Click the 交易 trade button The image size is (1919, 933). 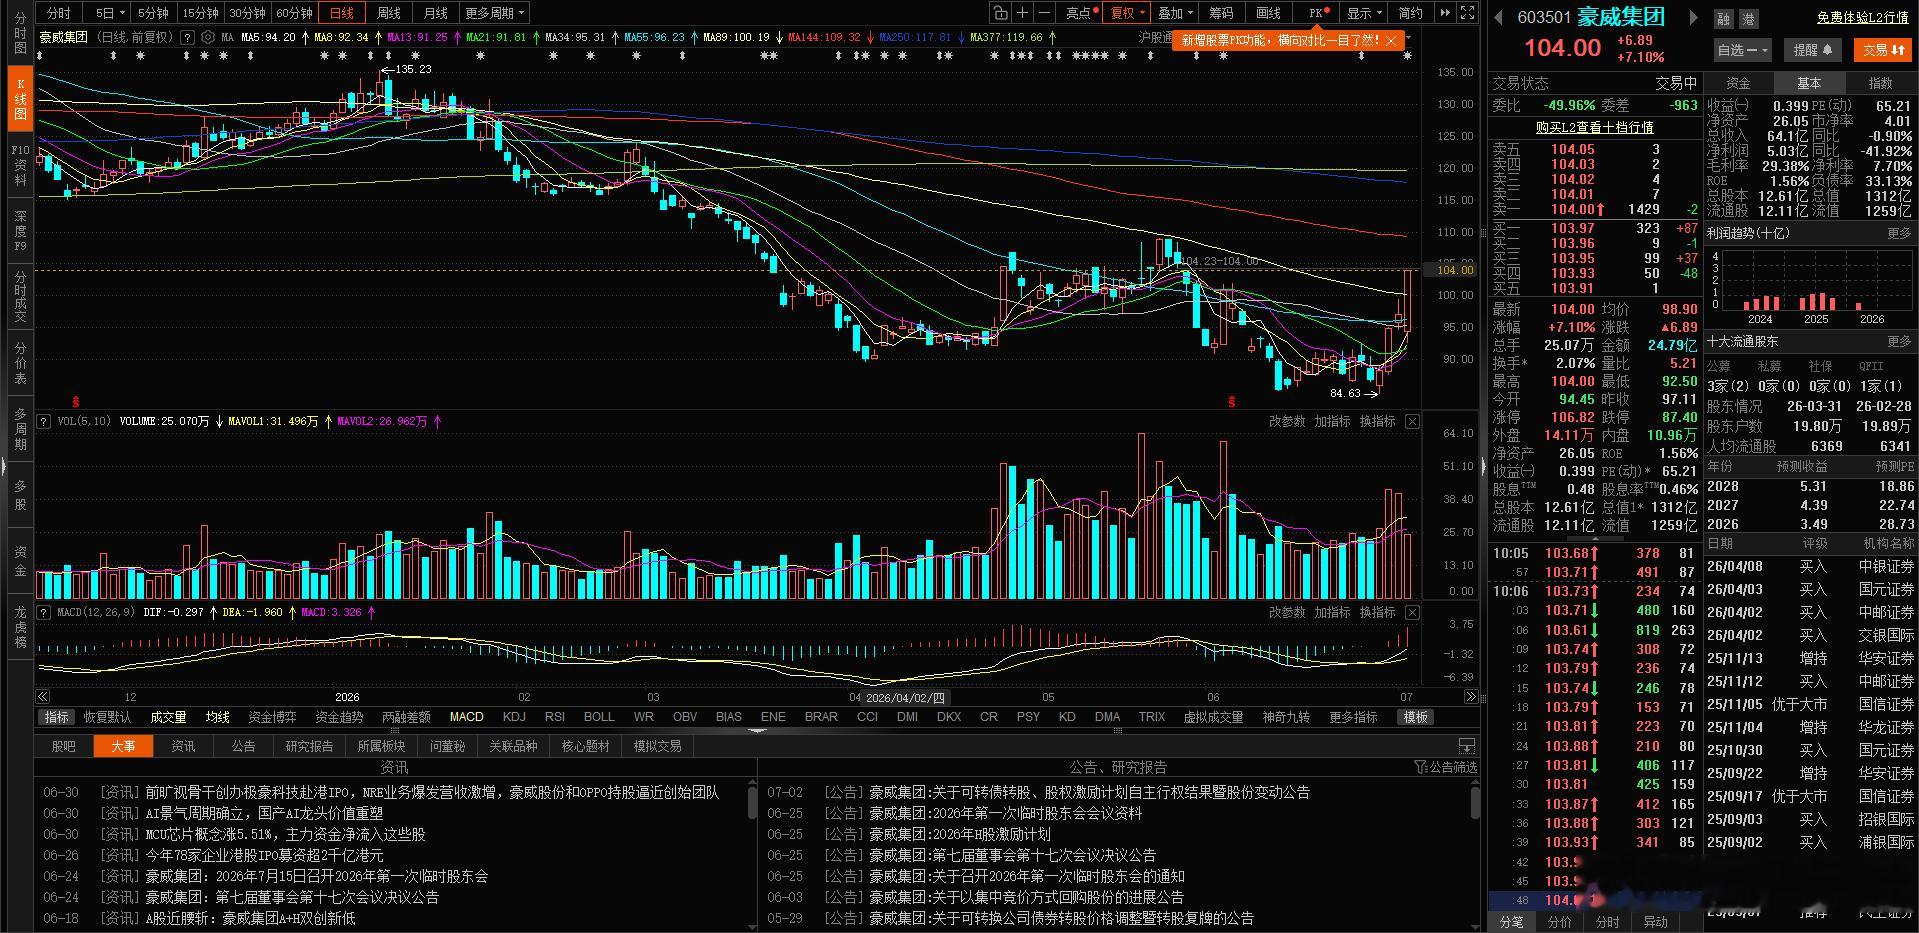pos(1883,49)
